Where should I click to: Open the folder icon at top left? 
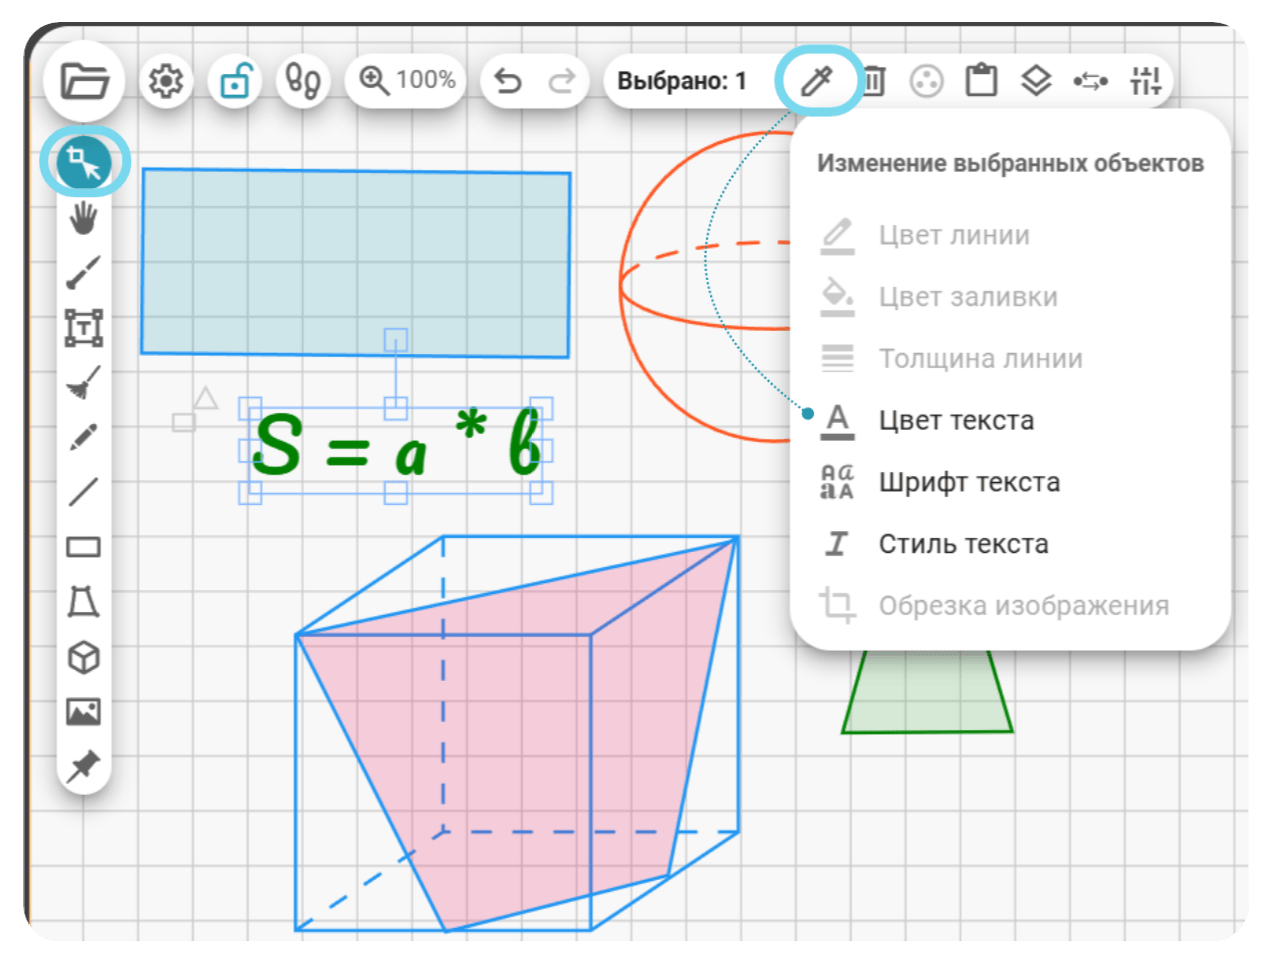[84, 80]
